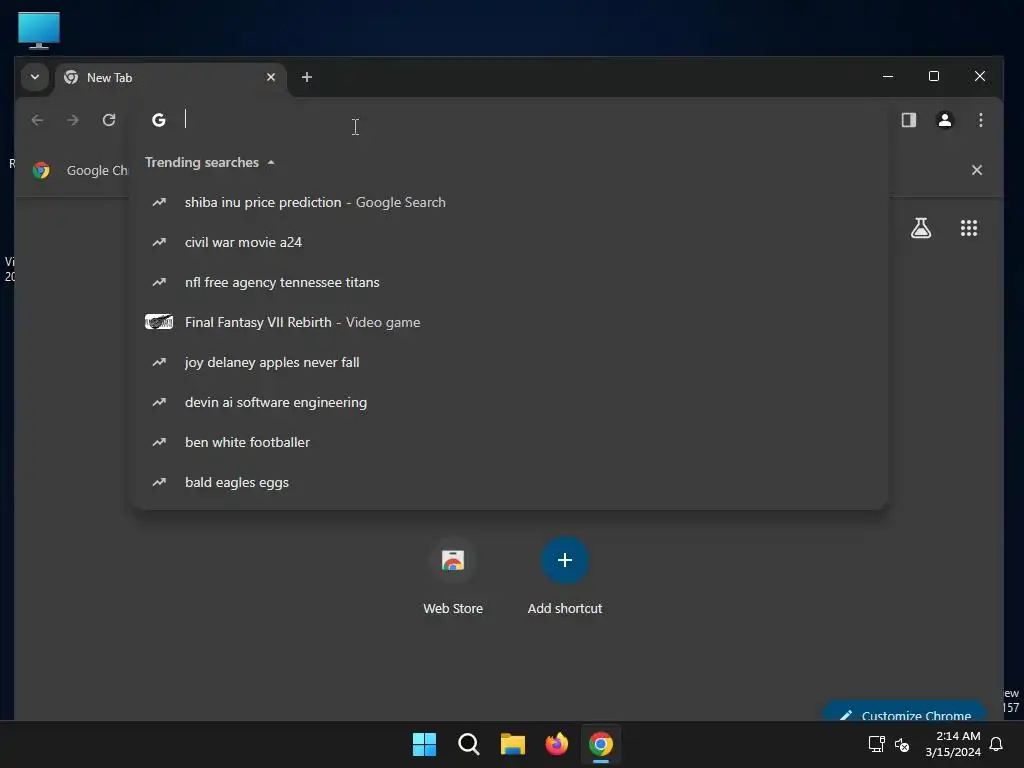Click the desktop computer icon

[x=39, y=30]
